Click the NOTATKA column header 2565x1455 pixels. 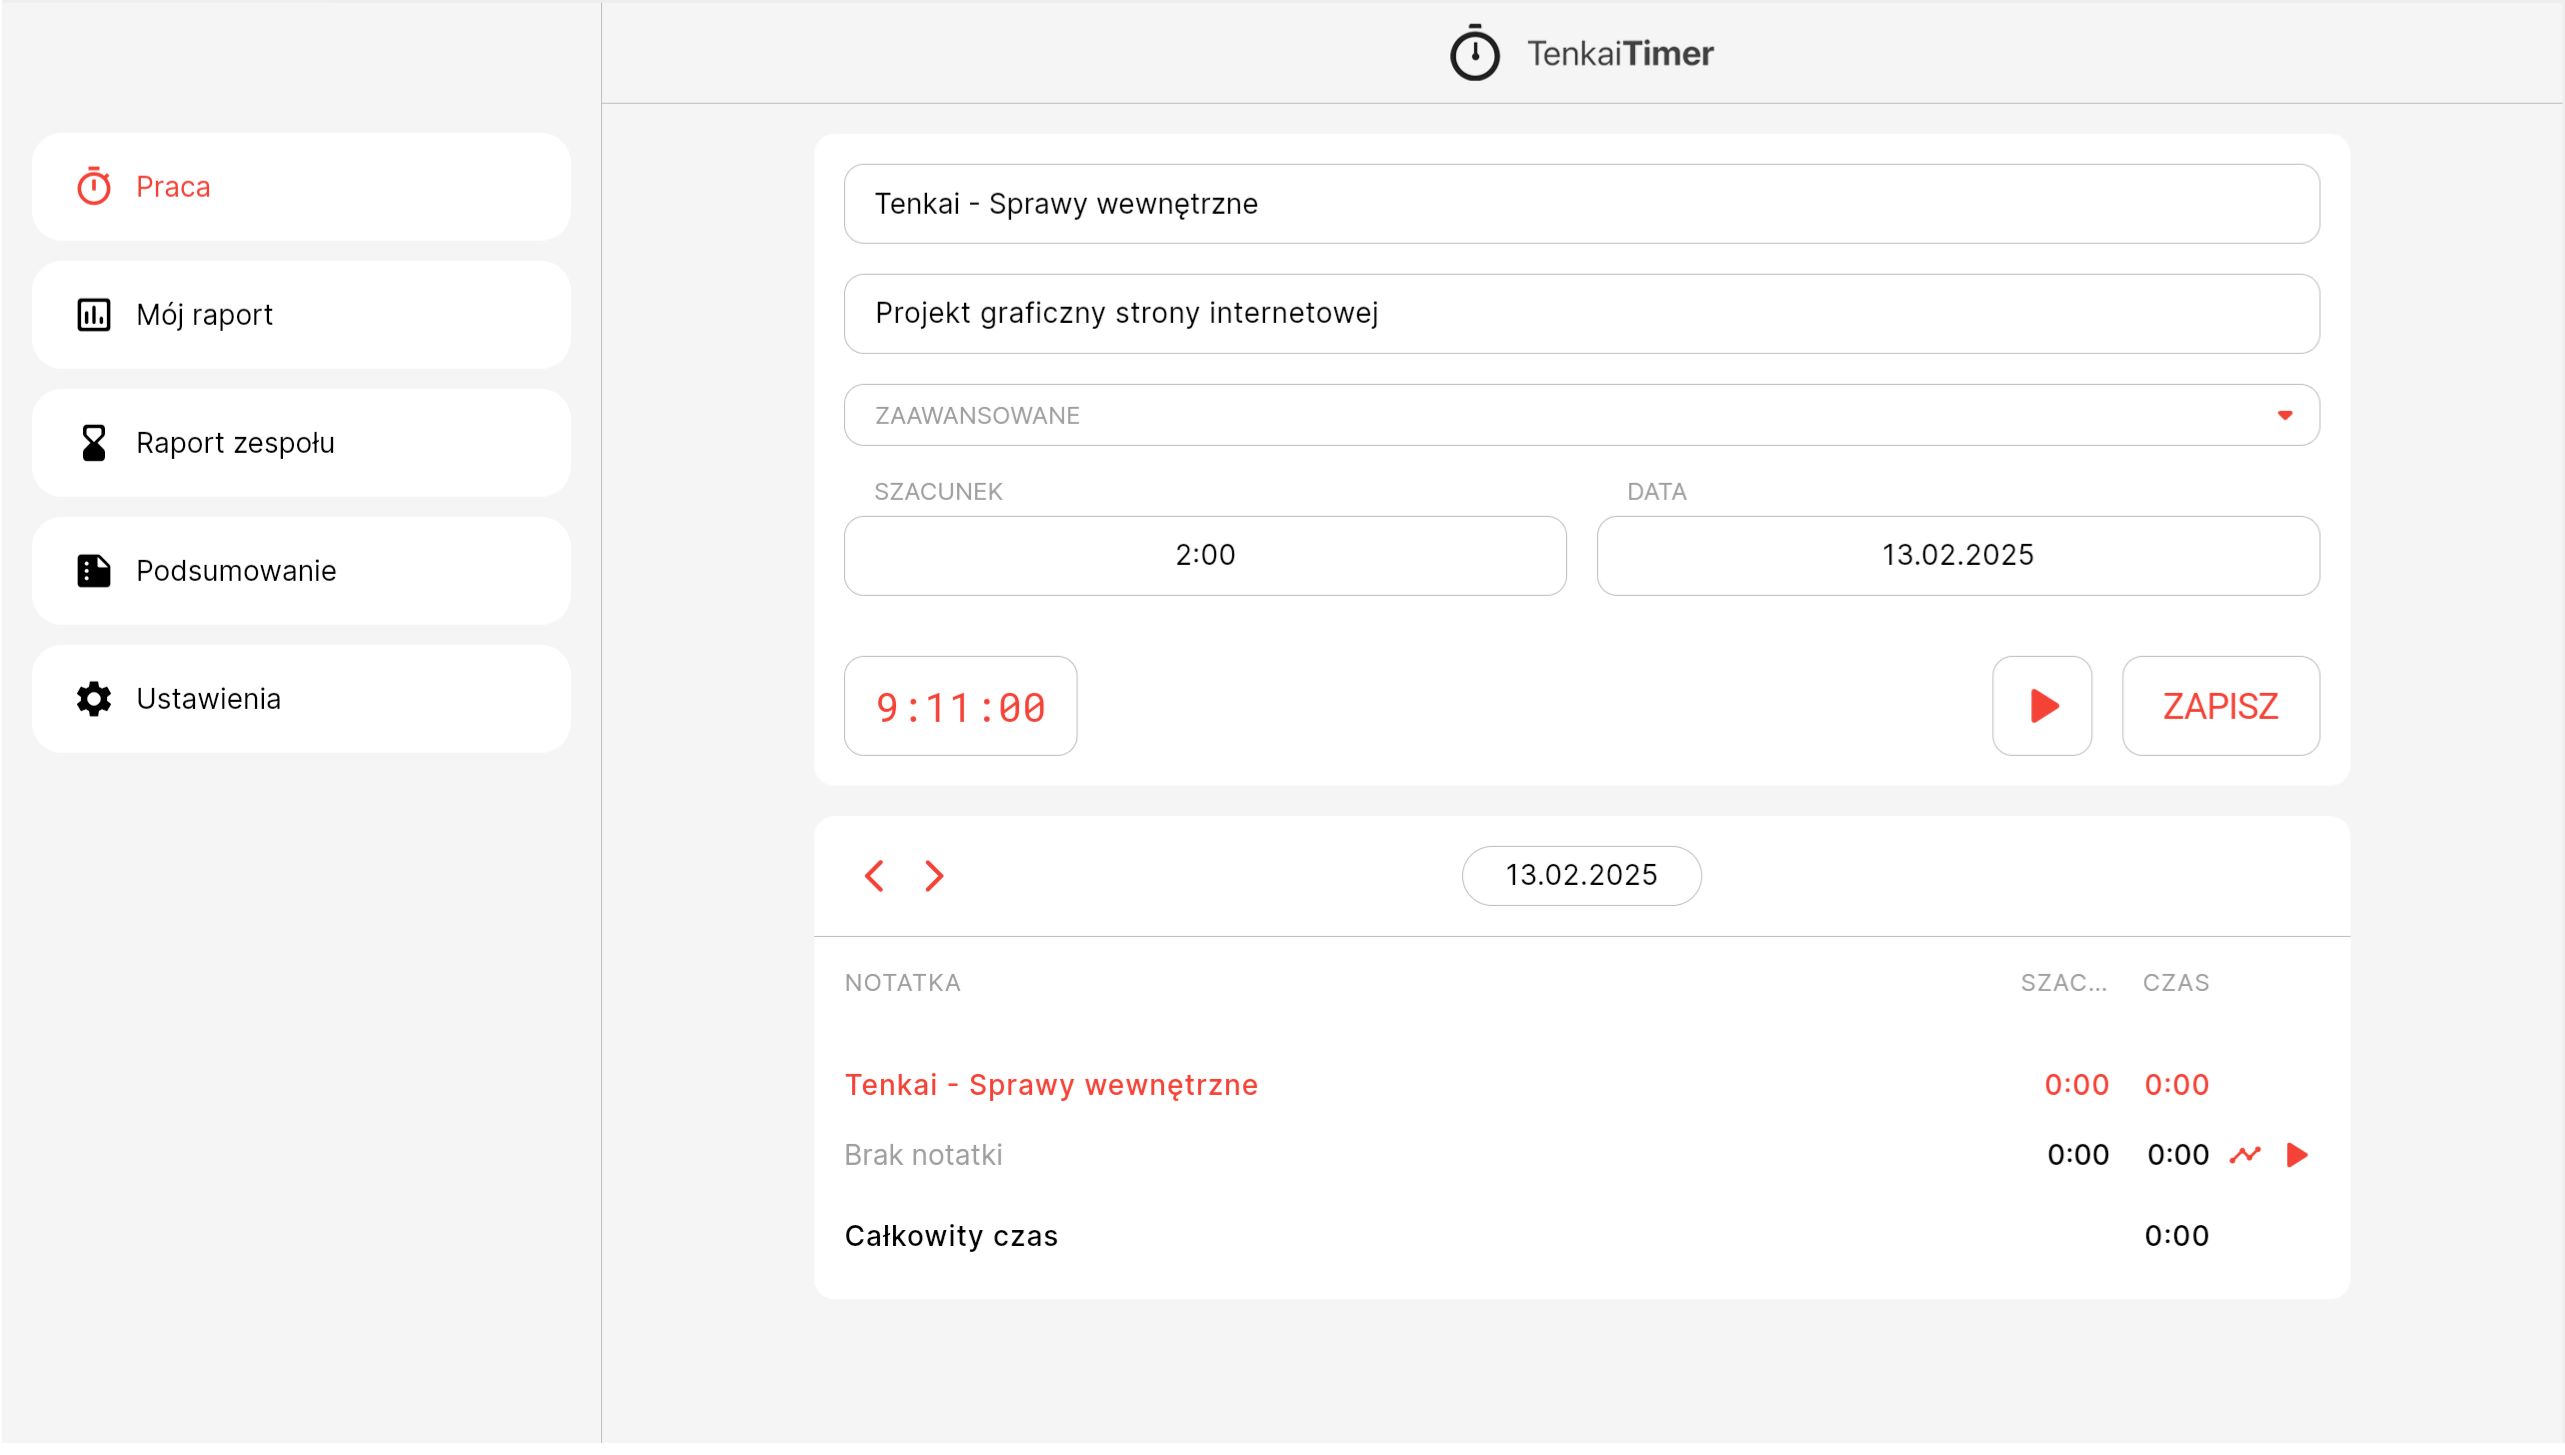(902, 983)
